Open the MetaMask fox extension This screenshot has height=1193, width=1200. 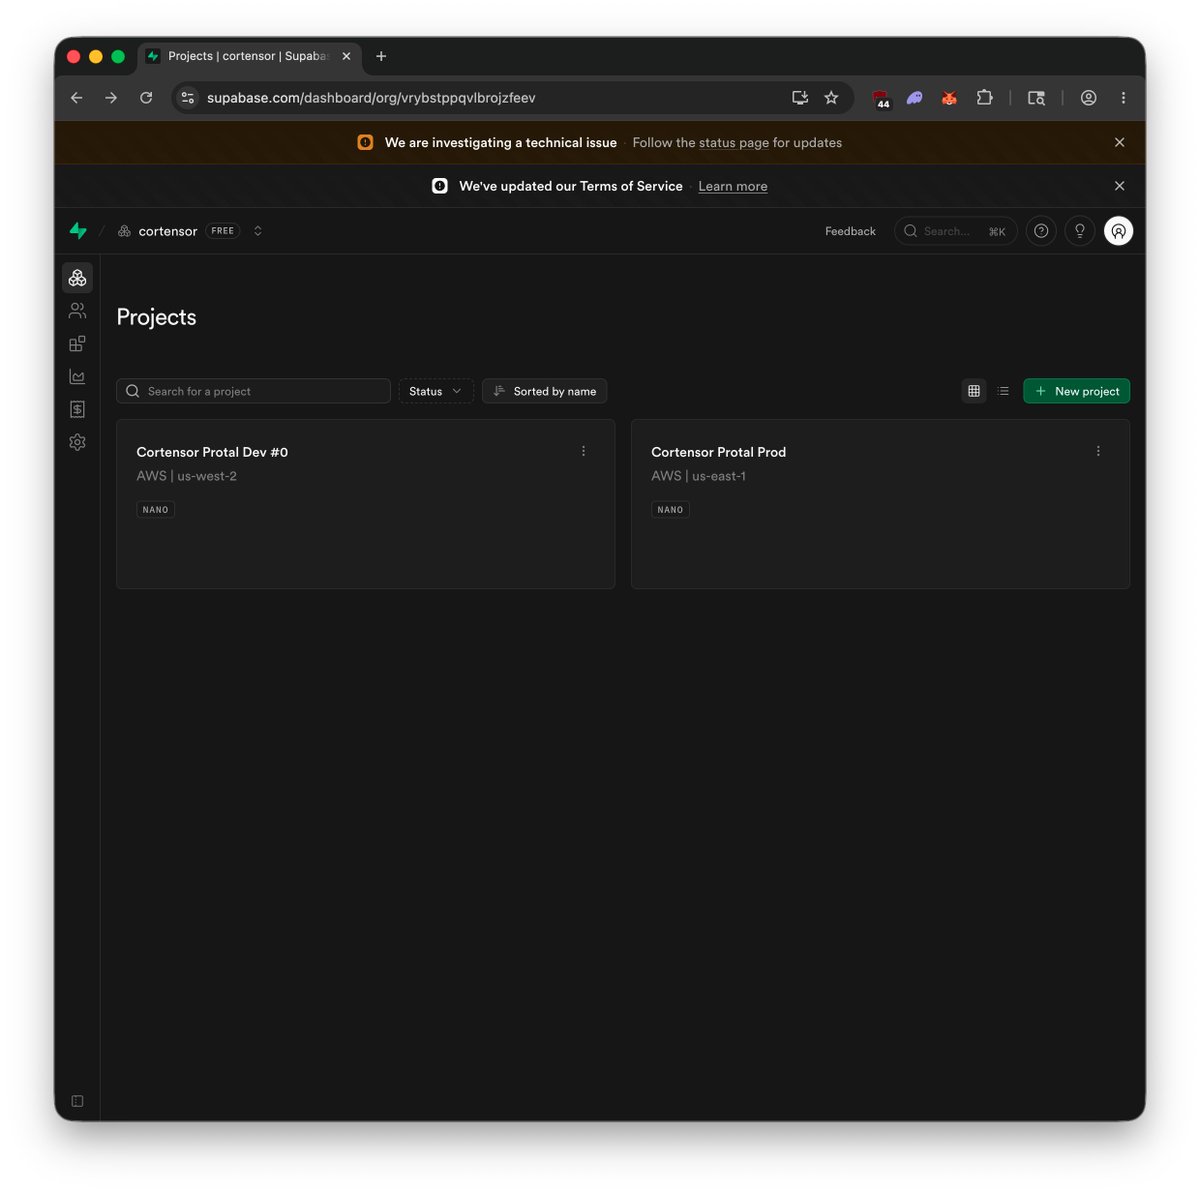click(x=949, y=98)
